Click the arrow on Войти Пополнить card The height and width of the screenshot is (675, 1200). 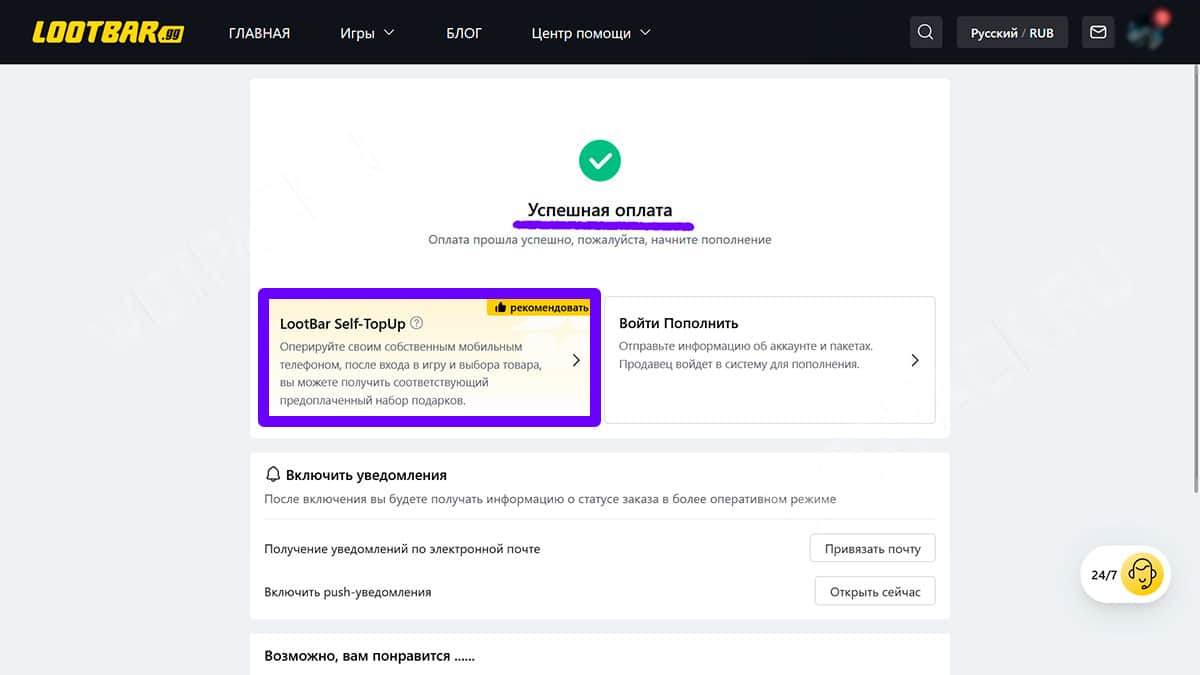coord(915,360)
